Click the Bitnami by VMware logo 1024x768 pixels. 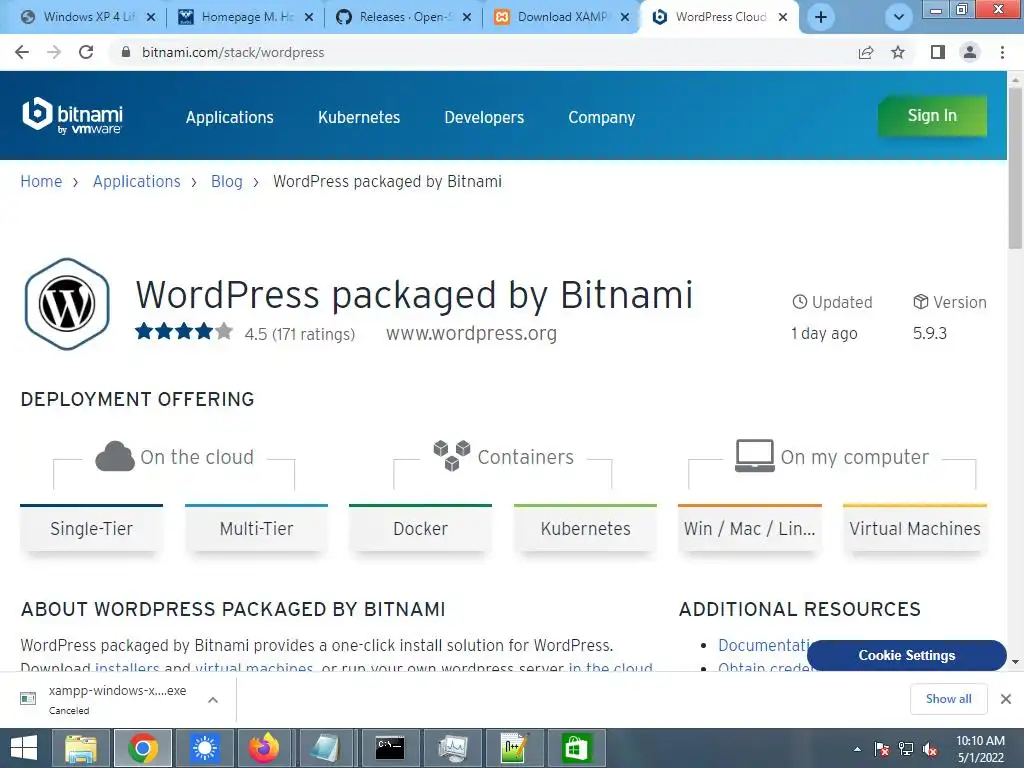pos(72,116)
